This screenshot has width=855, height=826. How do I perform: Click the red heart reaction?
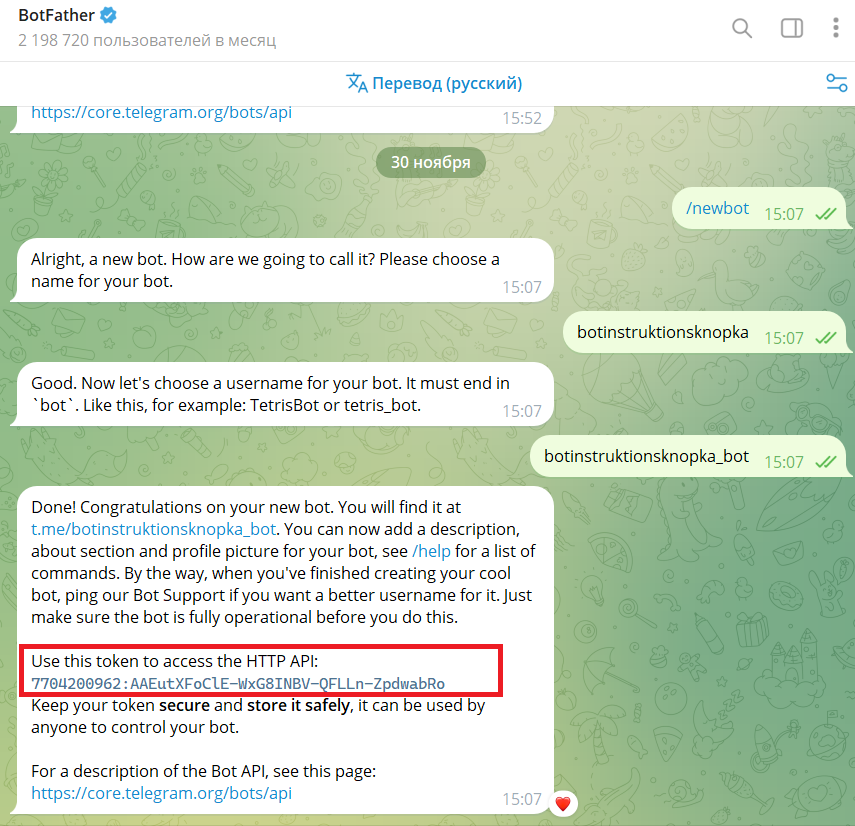pos(563,803)
